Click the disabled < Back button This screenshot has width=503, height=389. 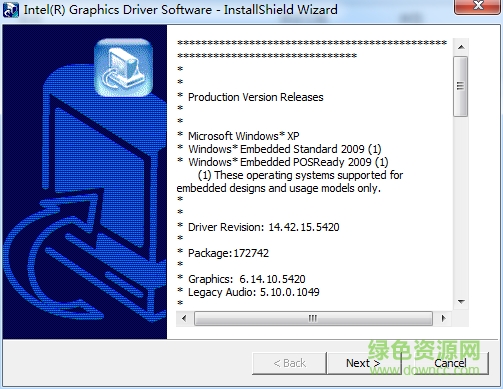(289, 363)
